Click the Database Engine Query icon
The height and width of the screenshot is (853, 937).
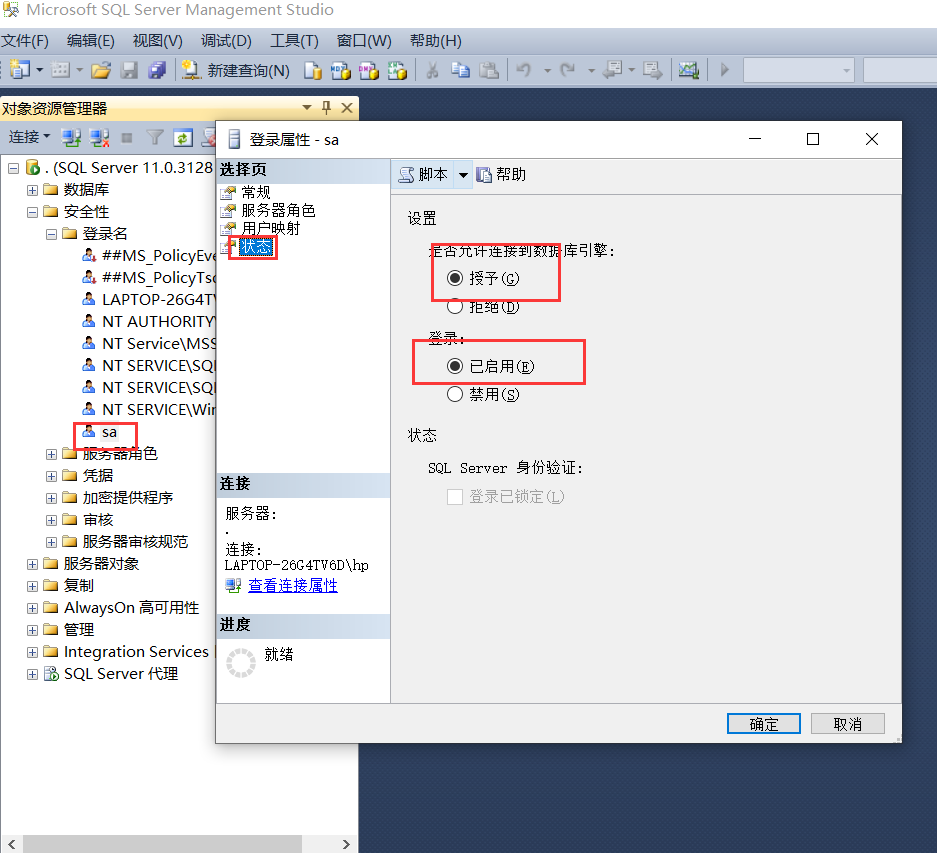312,71
